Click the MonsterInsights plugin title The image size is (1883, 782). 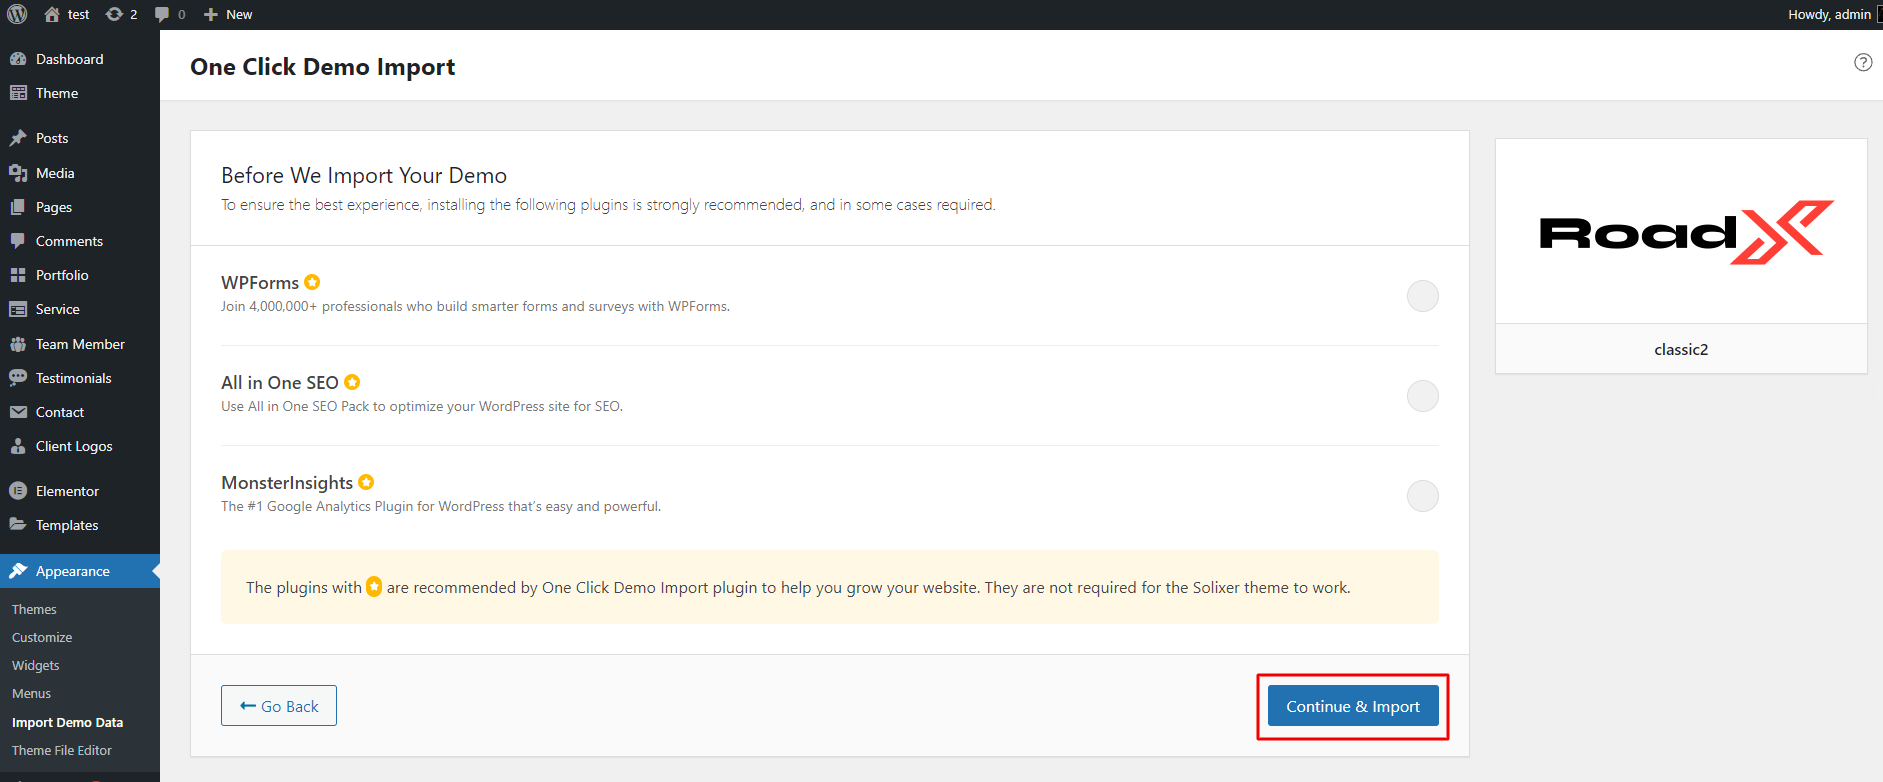(287, 483)
